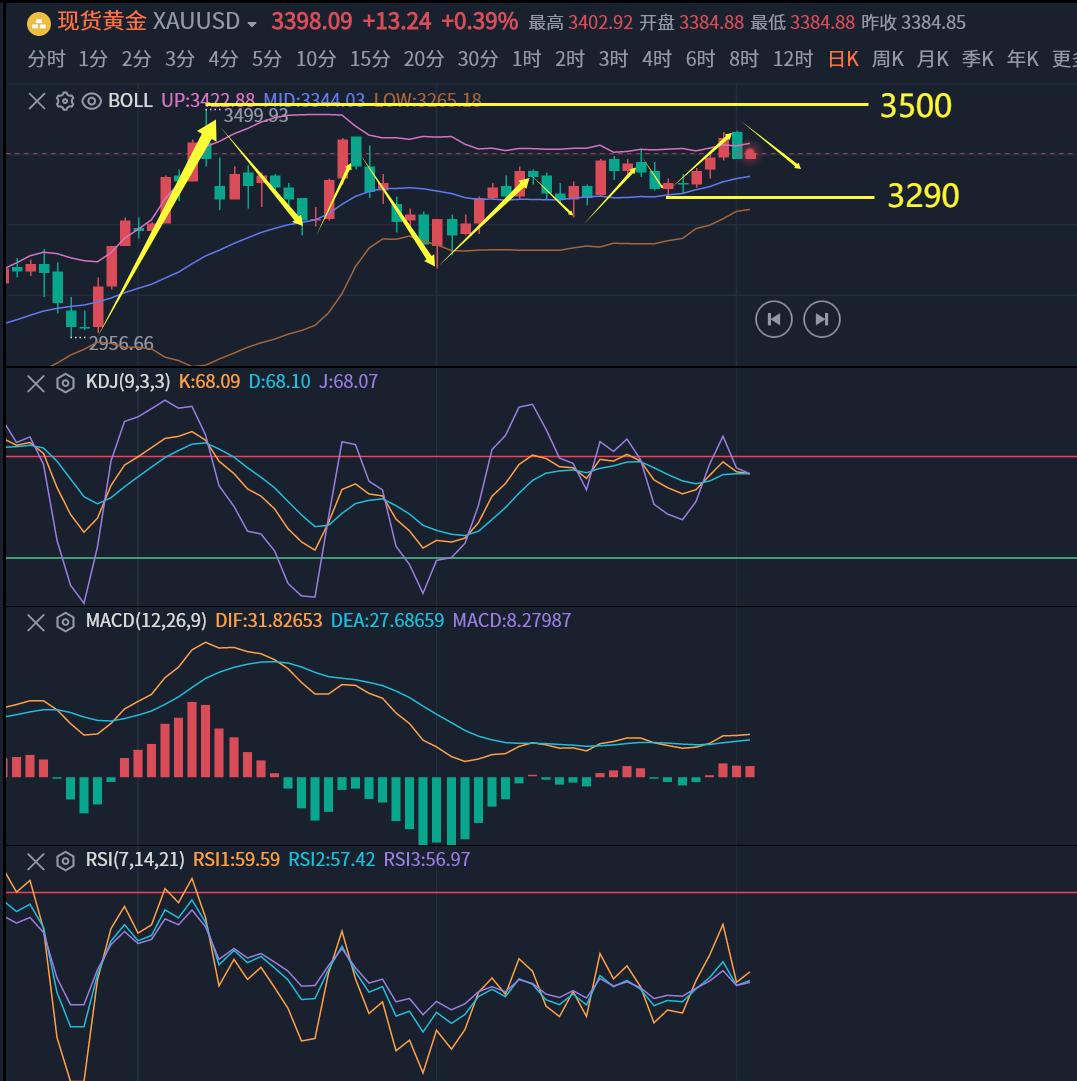Select the 15分 timeframe tab

tap(370, 60)
